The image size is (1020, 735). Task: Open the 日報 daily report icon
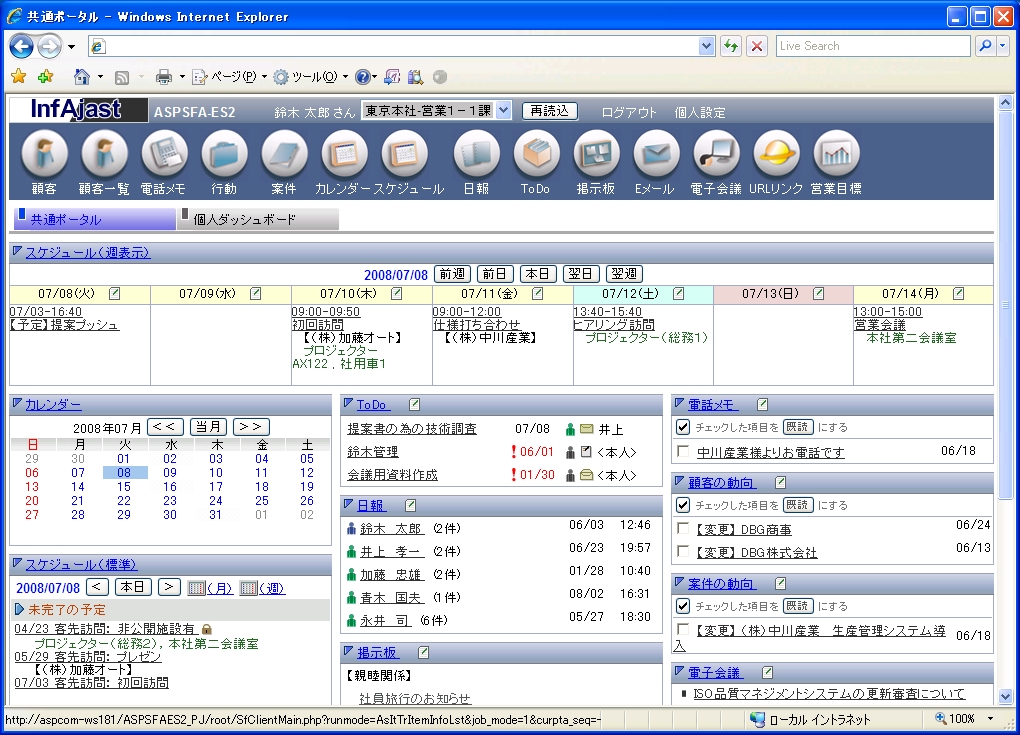[x=476, y=155]
